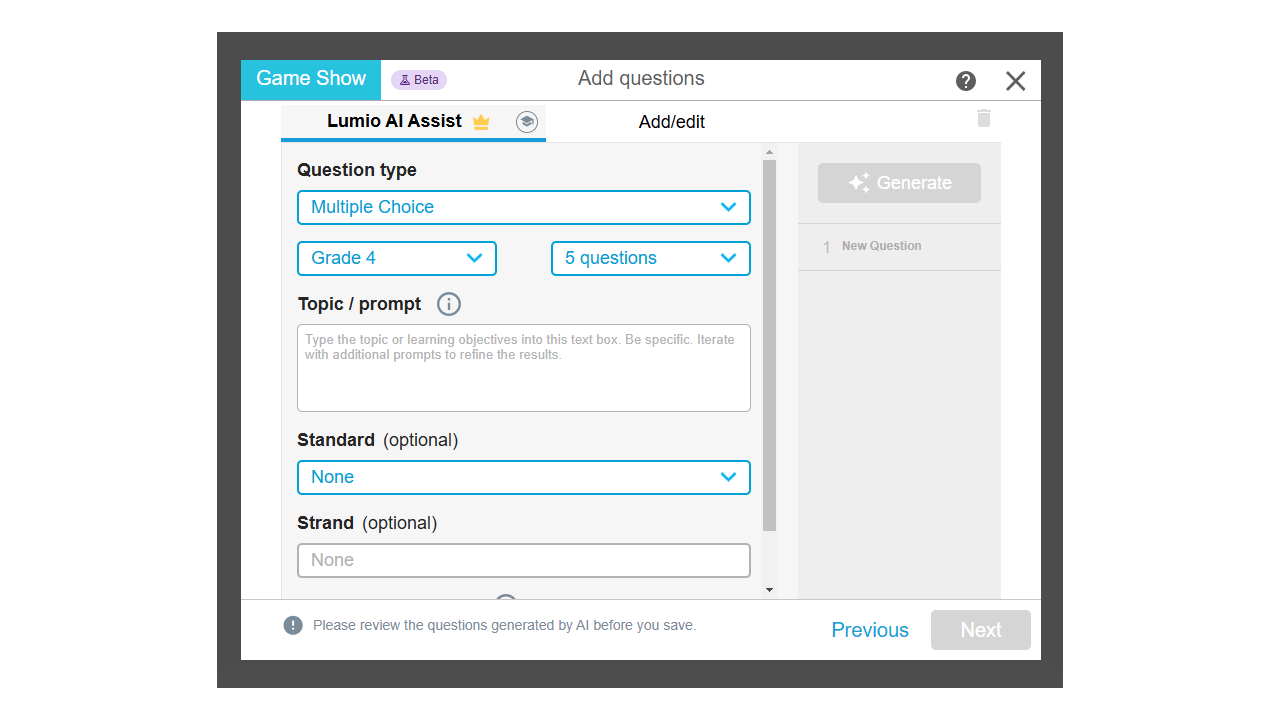This screenshot has width=1280, height=720.
Task: Click the crown premium icon beside Lumio AI Assist
Action: point(481,121)
